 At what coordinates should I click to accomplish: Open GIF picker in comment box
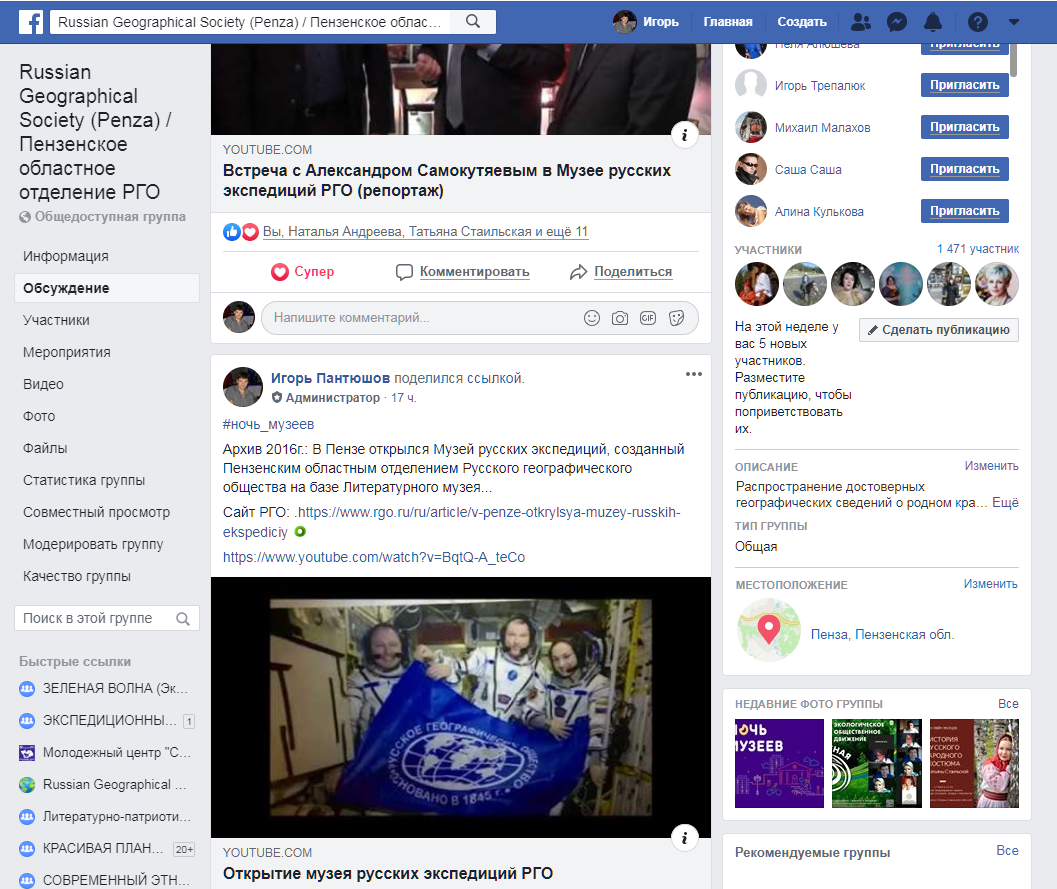pos(648,317)
